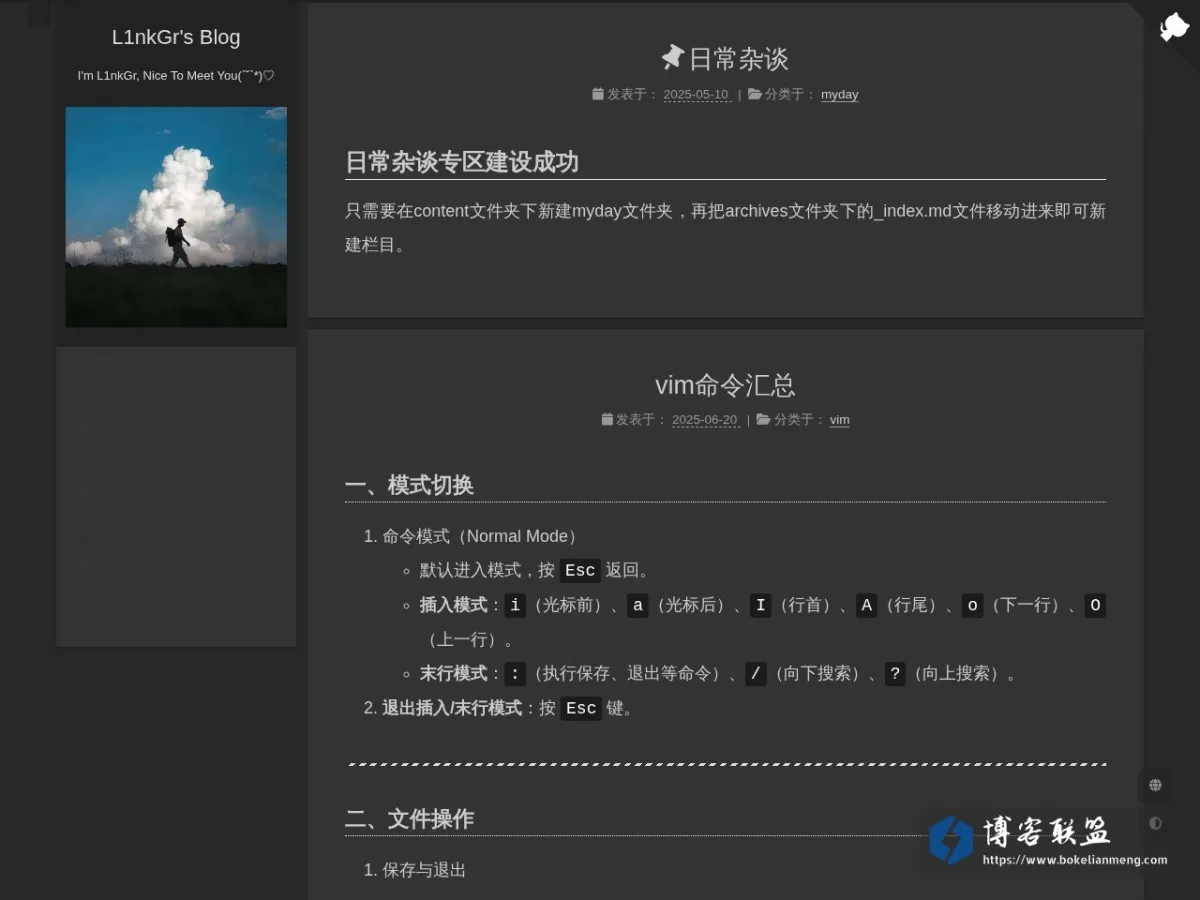Click the slash code chip (向下搜索)
Screen dimensions: 1200x900
(756, 674)
